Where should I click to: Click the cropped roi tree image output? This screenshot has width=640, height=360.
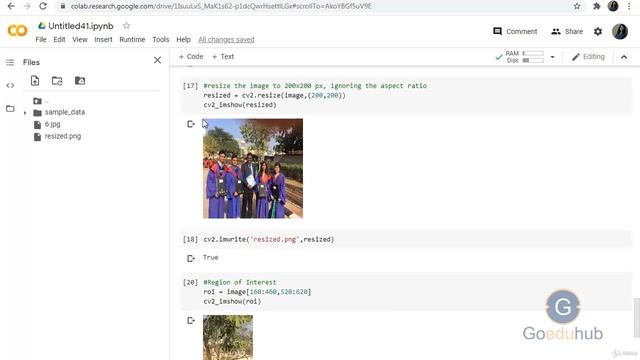coord(228,338)
